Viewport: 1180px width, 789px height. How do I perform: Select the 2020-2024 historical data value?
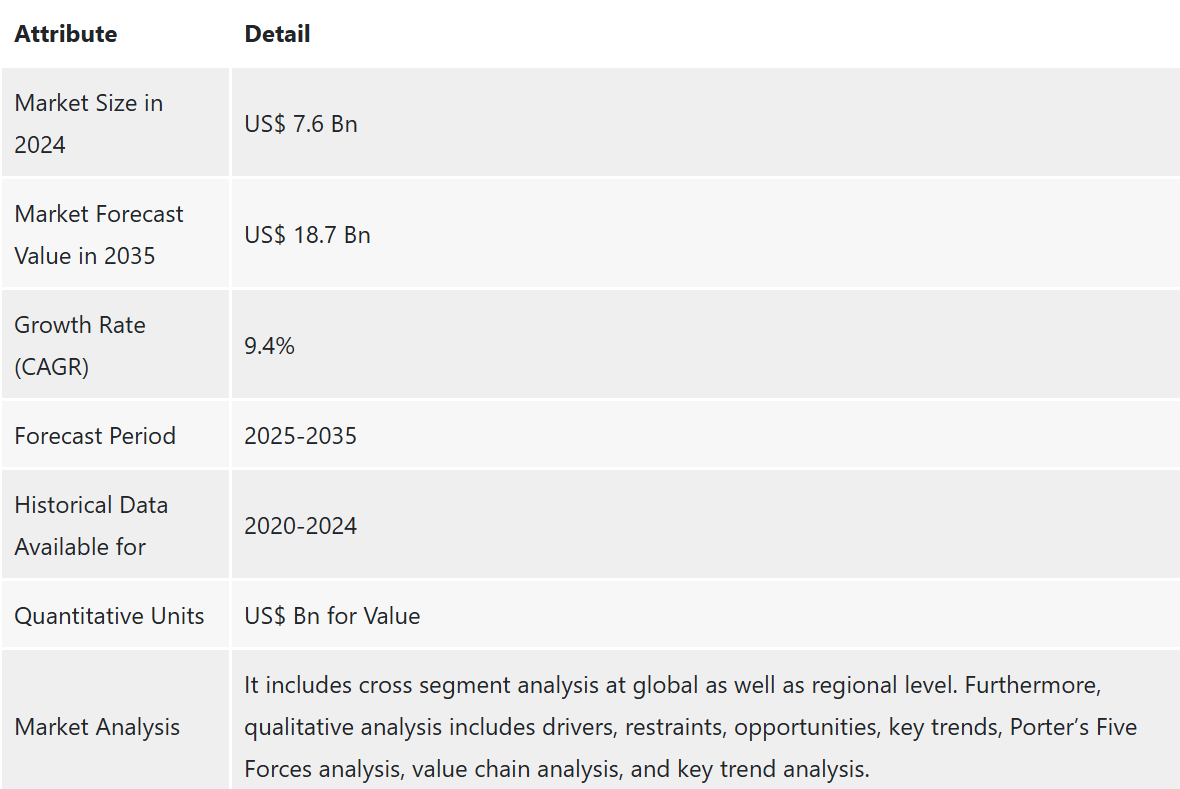300,525
